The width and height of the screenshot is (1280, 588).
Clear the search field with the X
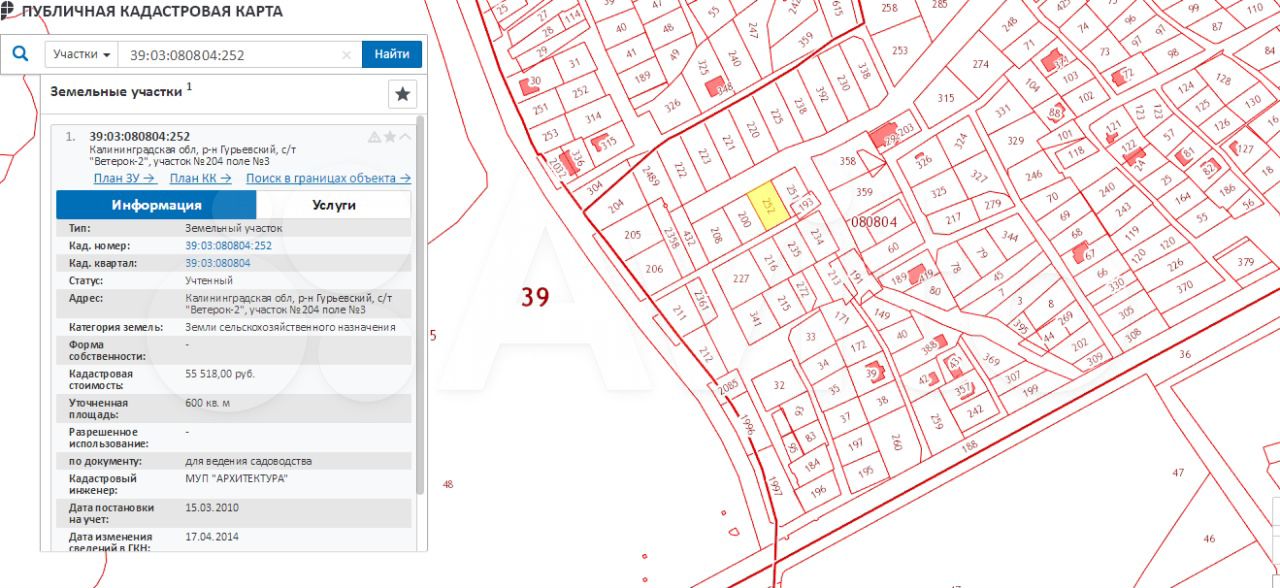[x=347, y=55]
